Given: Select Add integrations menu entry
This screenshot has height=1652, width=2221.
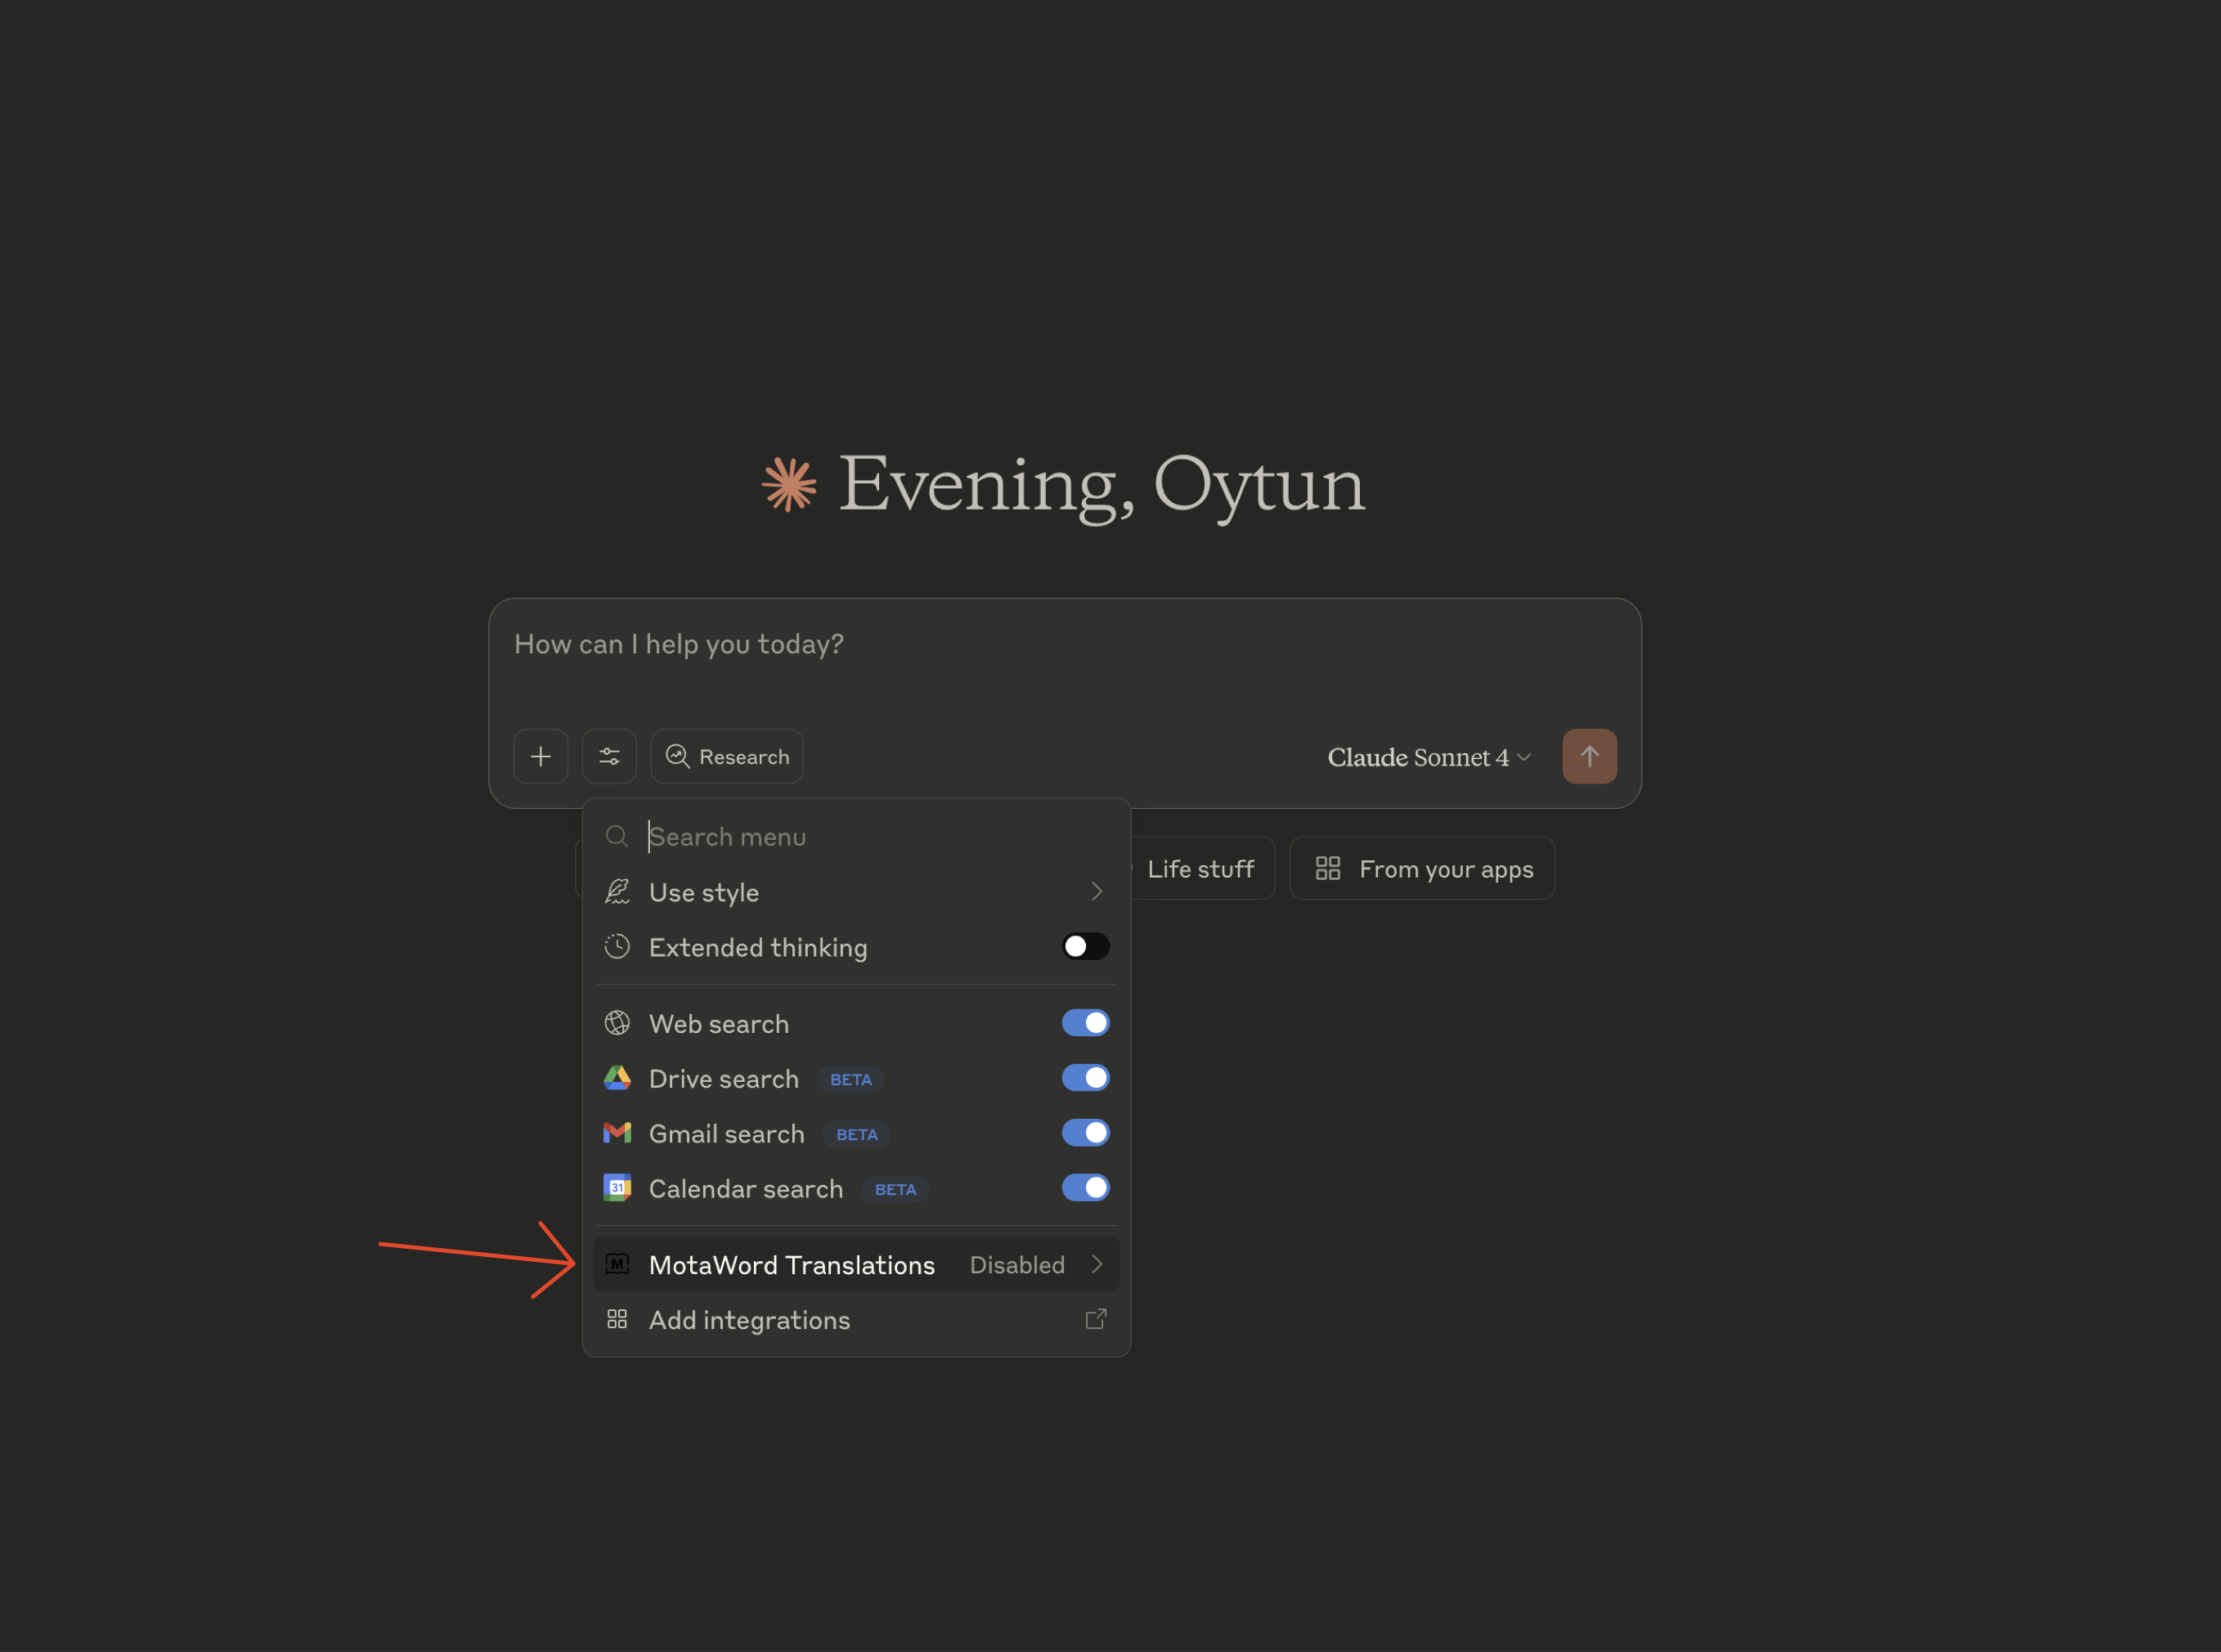Looking at the screenshot, I should (750, 1320).
